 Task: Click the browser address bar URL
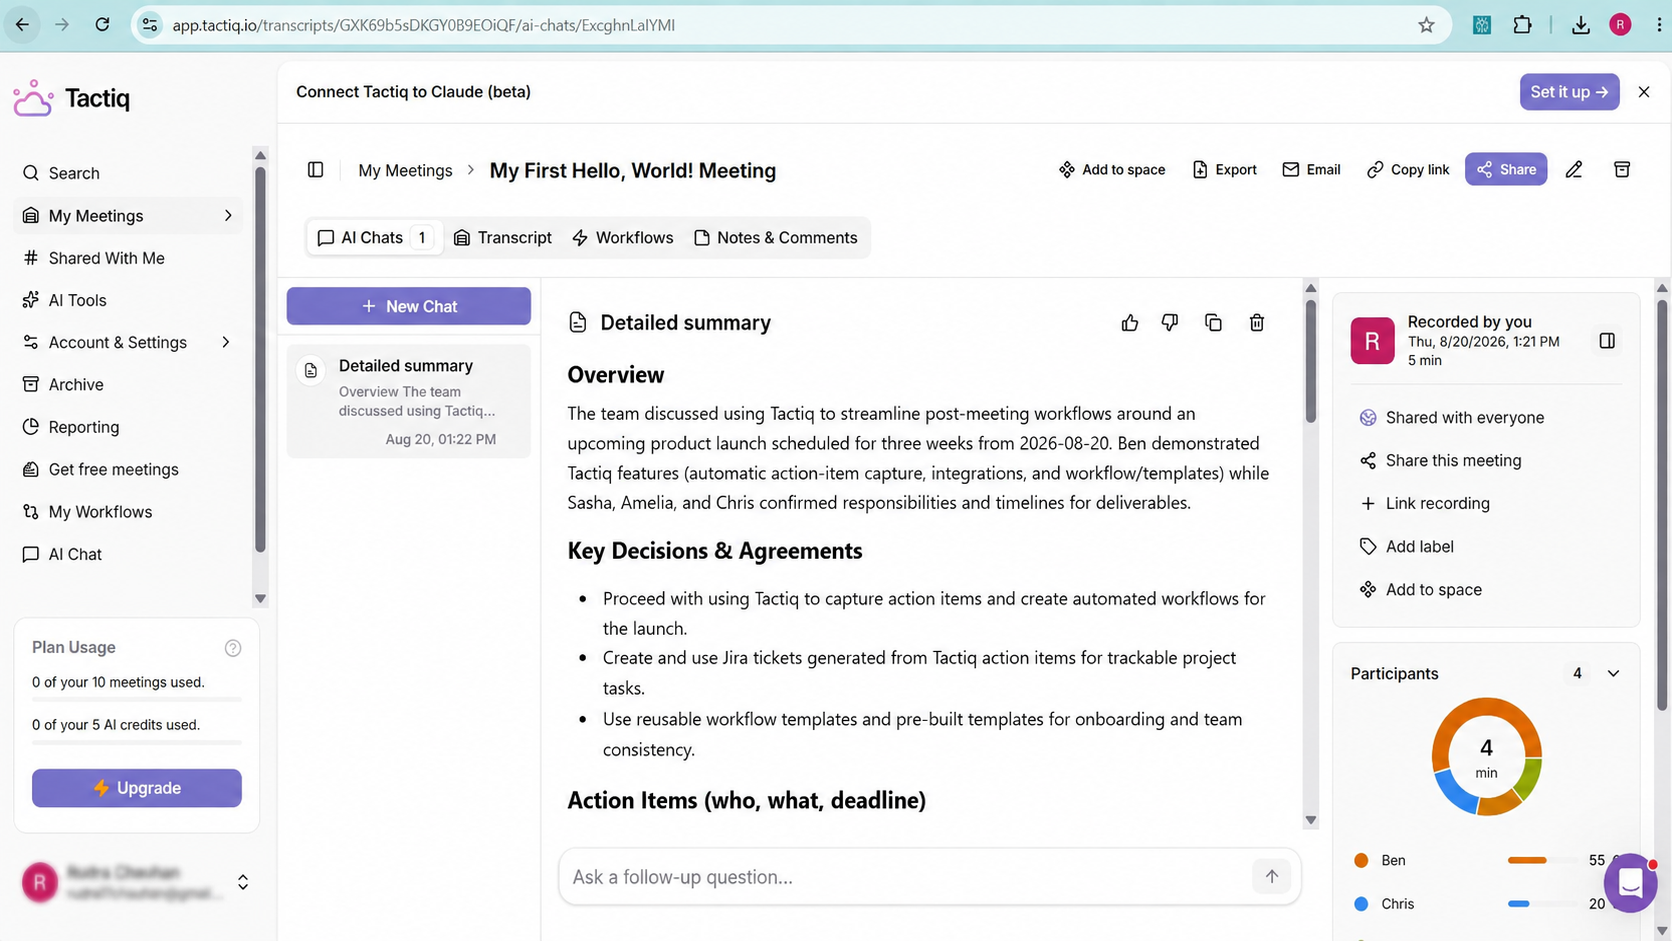point(424,25)
